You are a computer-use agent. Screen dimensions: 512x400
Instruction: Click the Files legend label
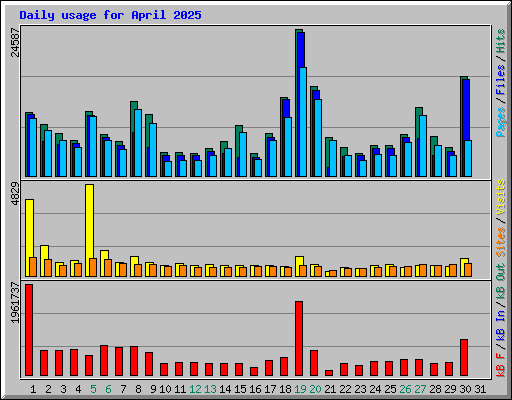pos(501,80)
